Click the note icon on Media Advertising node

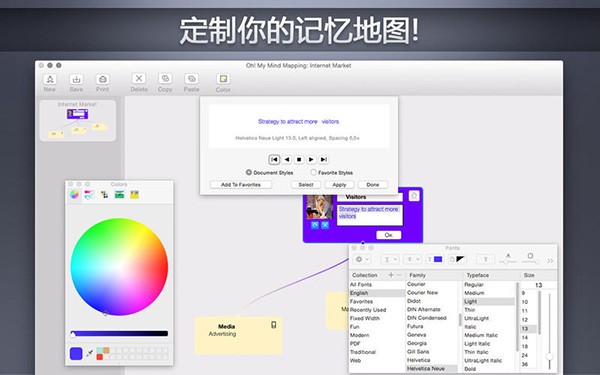[x=274, y=325]
